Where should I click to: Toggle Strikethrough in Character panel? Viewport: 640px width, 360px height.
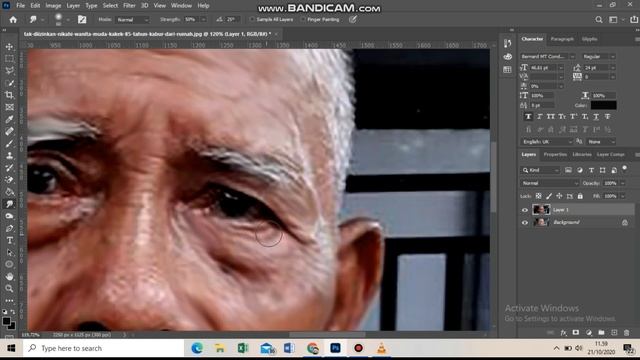607,117
